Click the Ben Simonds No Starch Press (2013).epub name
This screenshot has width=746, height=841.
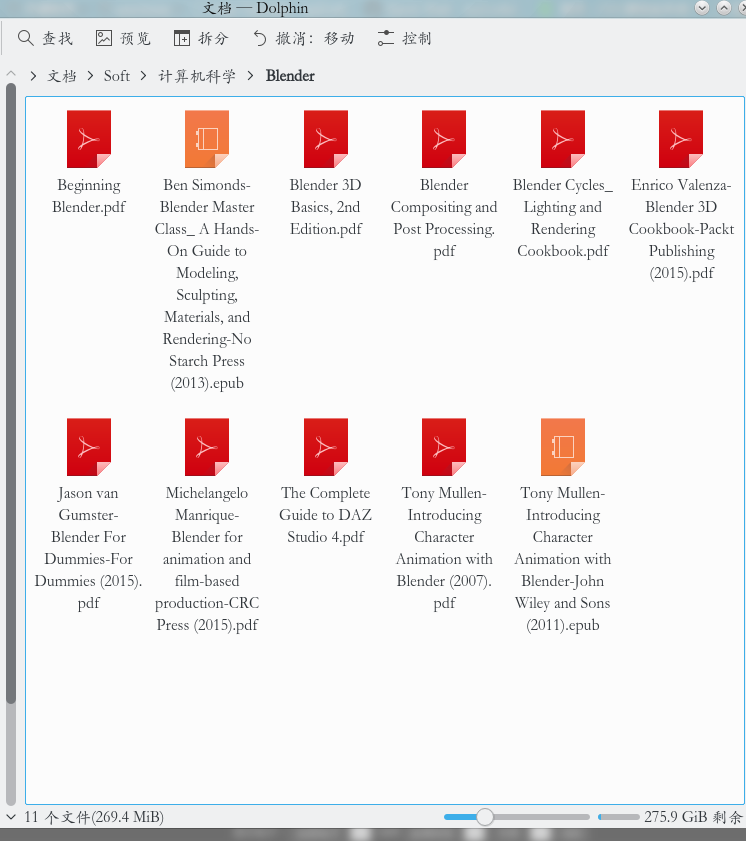click(x=207, y=284)
